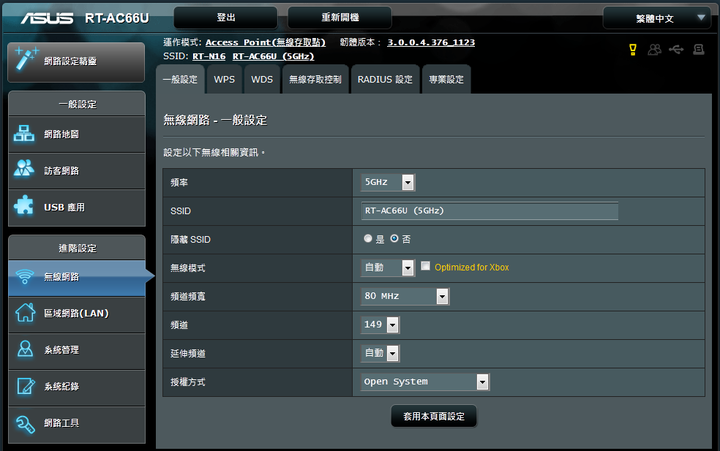Click the RT-N16 SSID link
This screenshot has height=451, width=720.
[209, 56]
